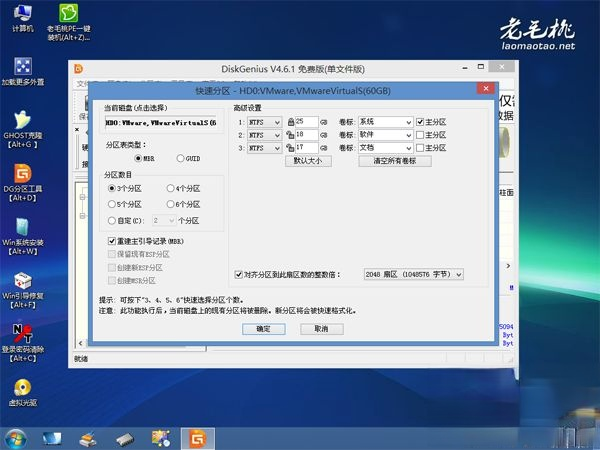Open the 计算机 desktop icon

click(22, 17)
